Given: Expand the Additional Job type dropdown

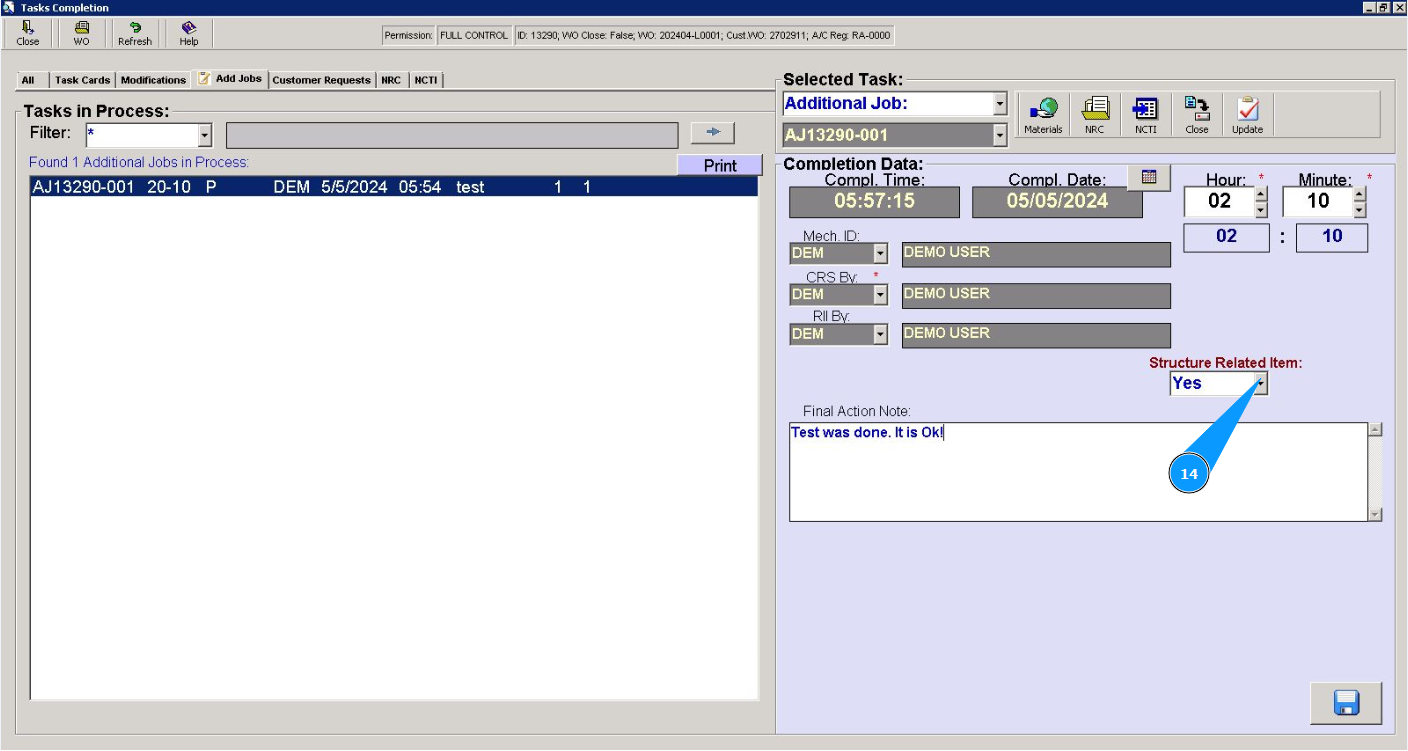Looking at the screenshot, I should [1000, 104].
